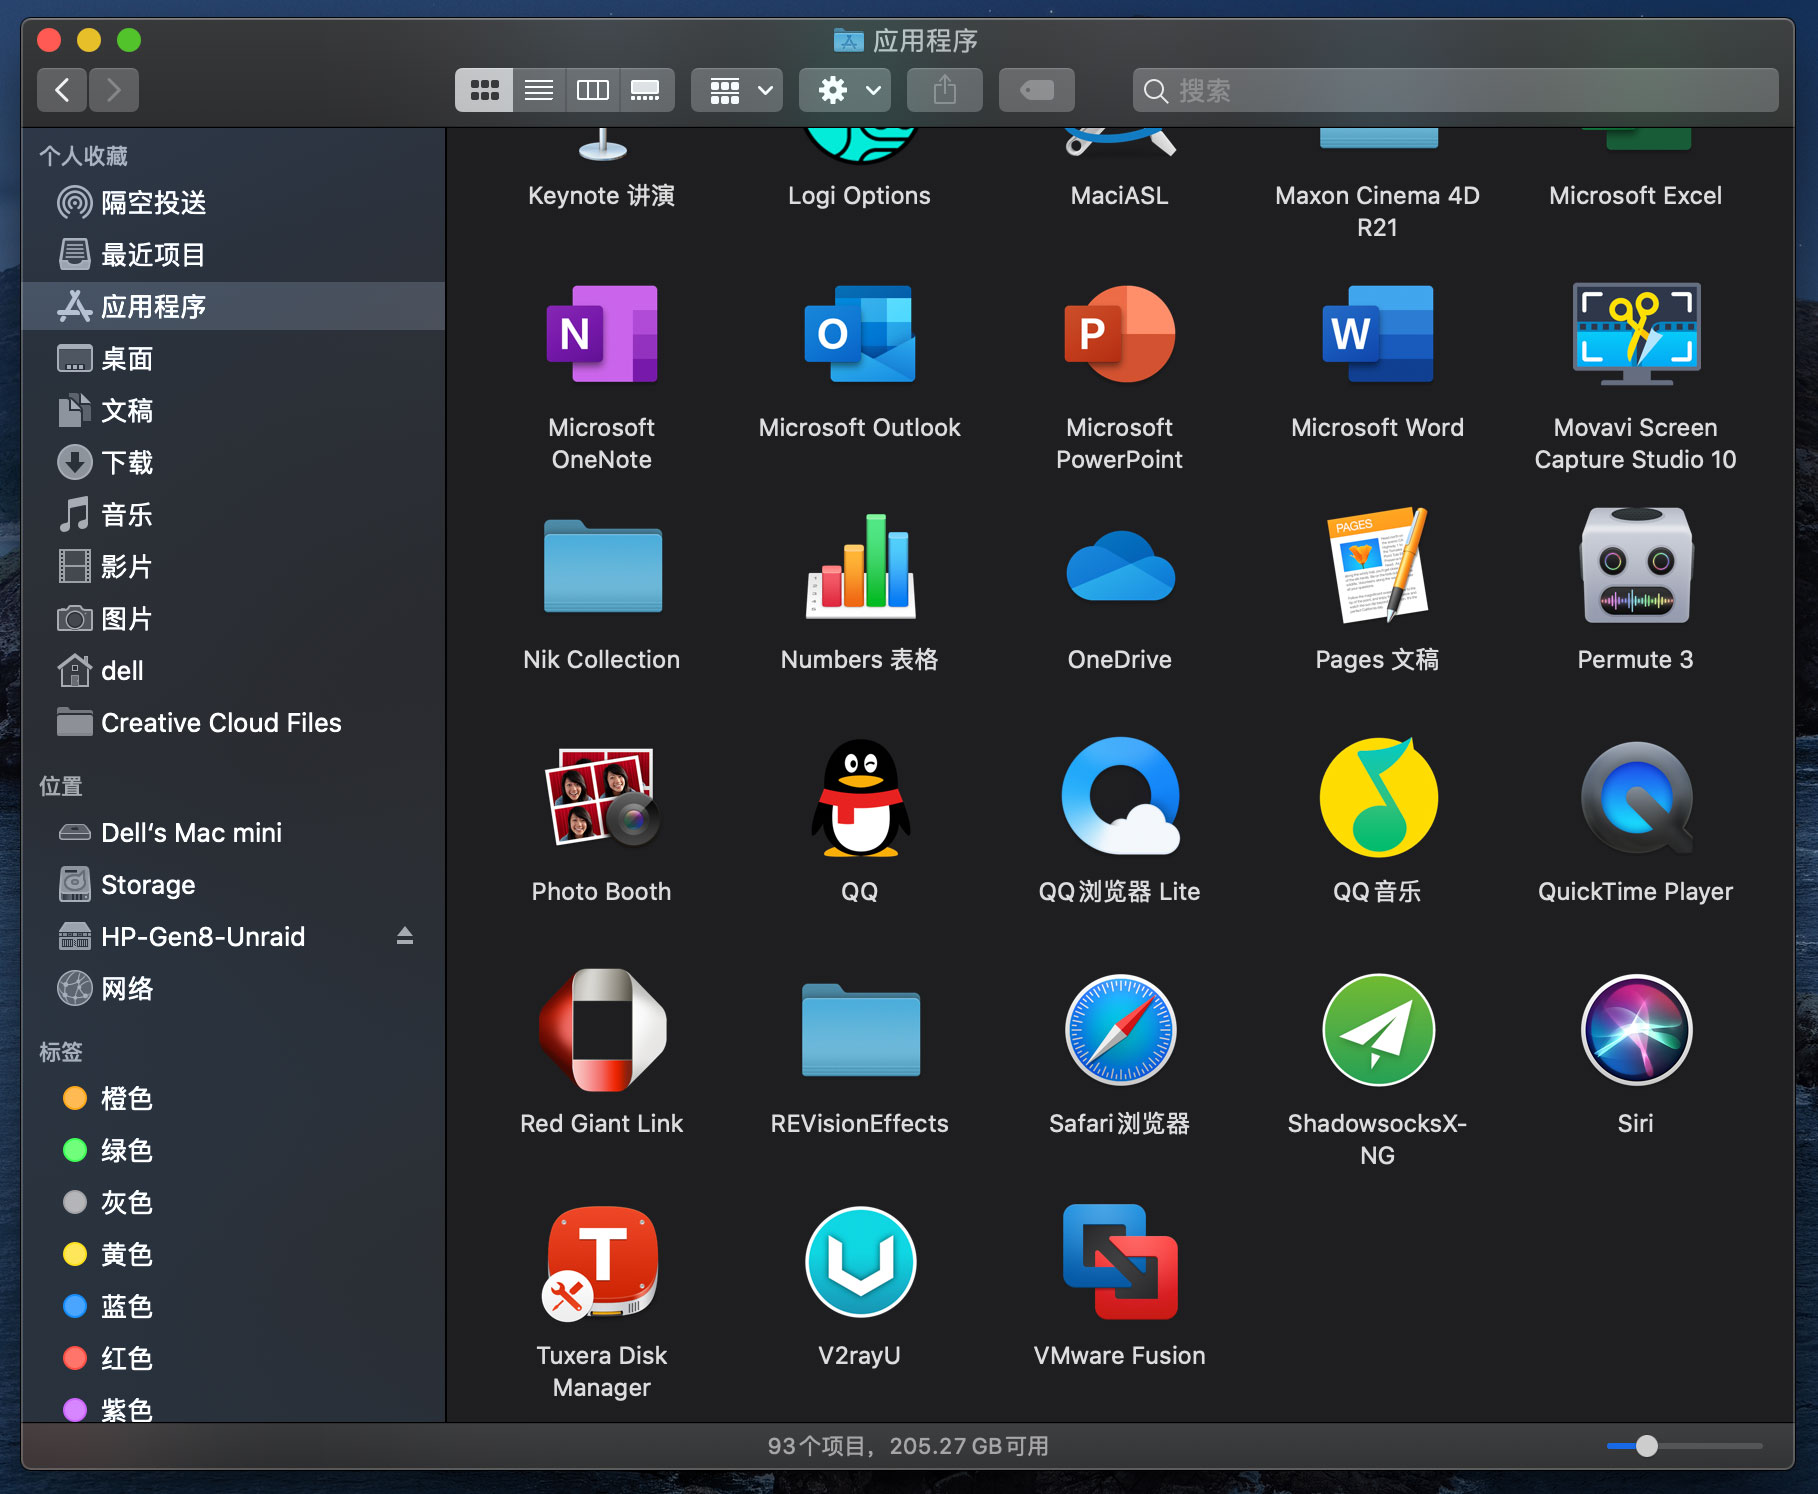Switch to icon view mode
This screenshot has width=1818, height=1494.
point(485,91)
